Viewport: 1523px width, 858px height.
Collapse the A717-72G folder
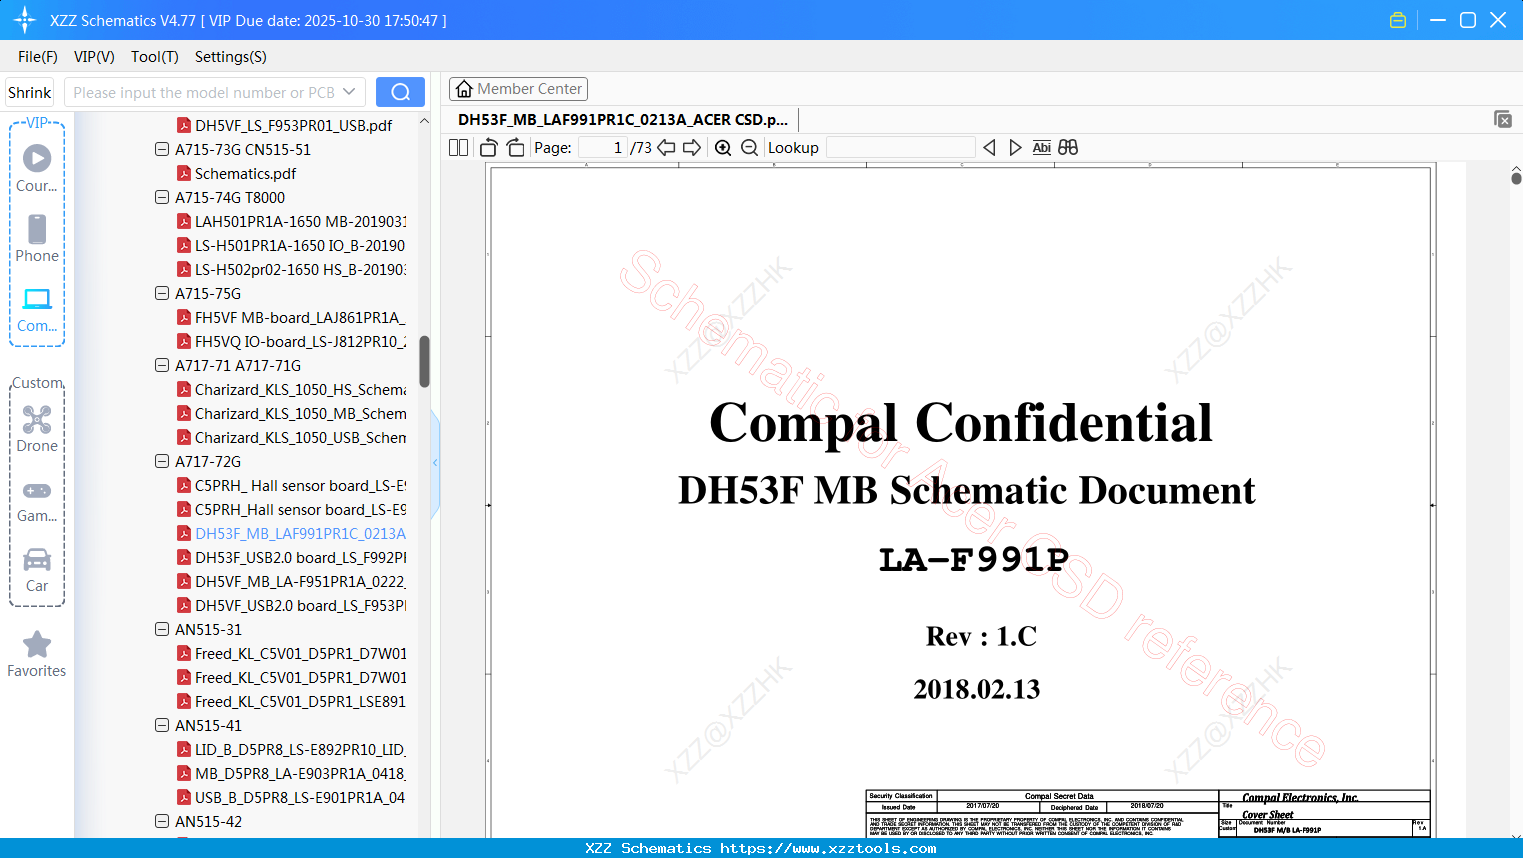(162, 462)
